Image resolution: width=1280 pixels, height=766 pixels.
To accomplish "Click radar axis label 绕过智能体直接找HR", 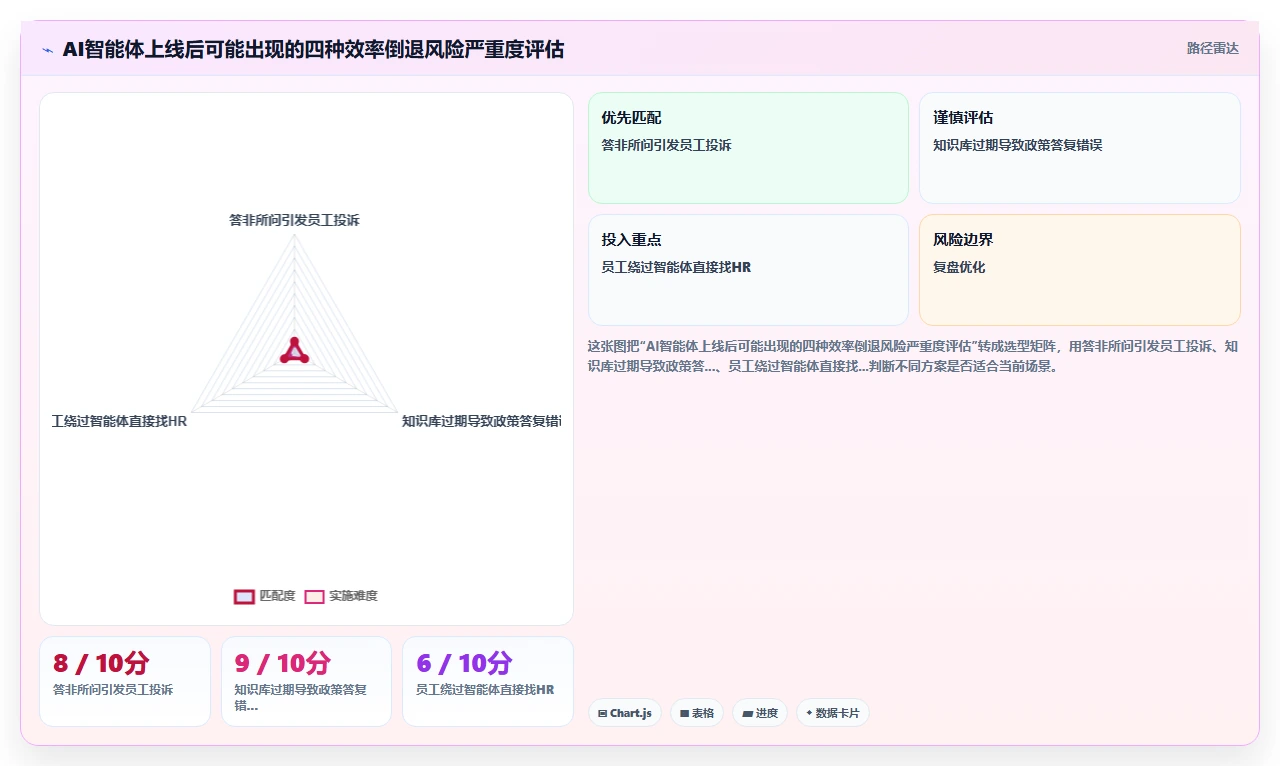I will tap(119, 421).
